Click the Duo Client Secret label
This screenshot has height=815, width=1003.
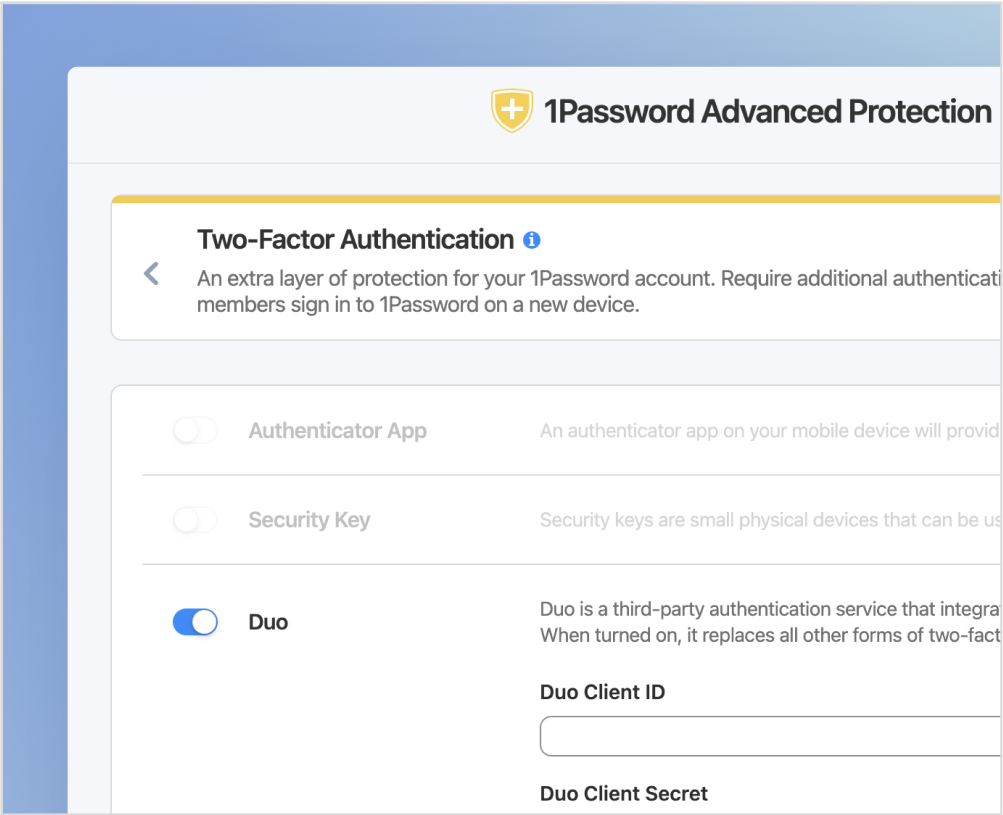coord(623,793)
